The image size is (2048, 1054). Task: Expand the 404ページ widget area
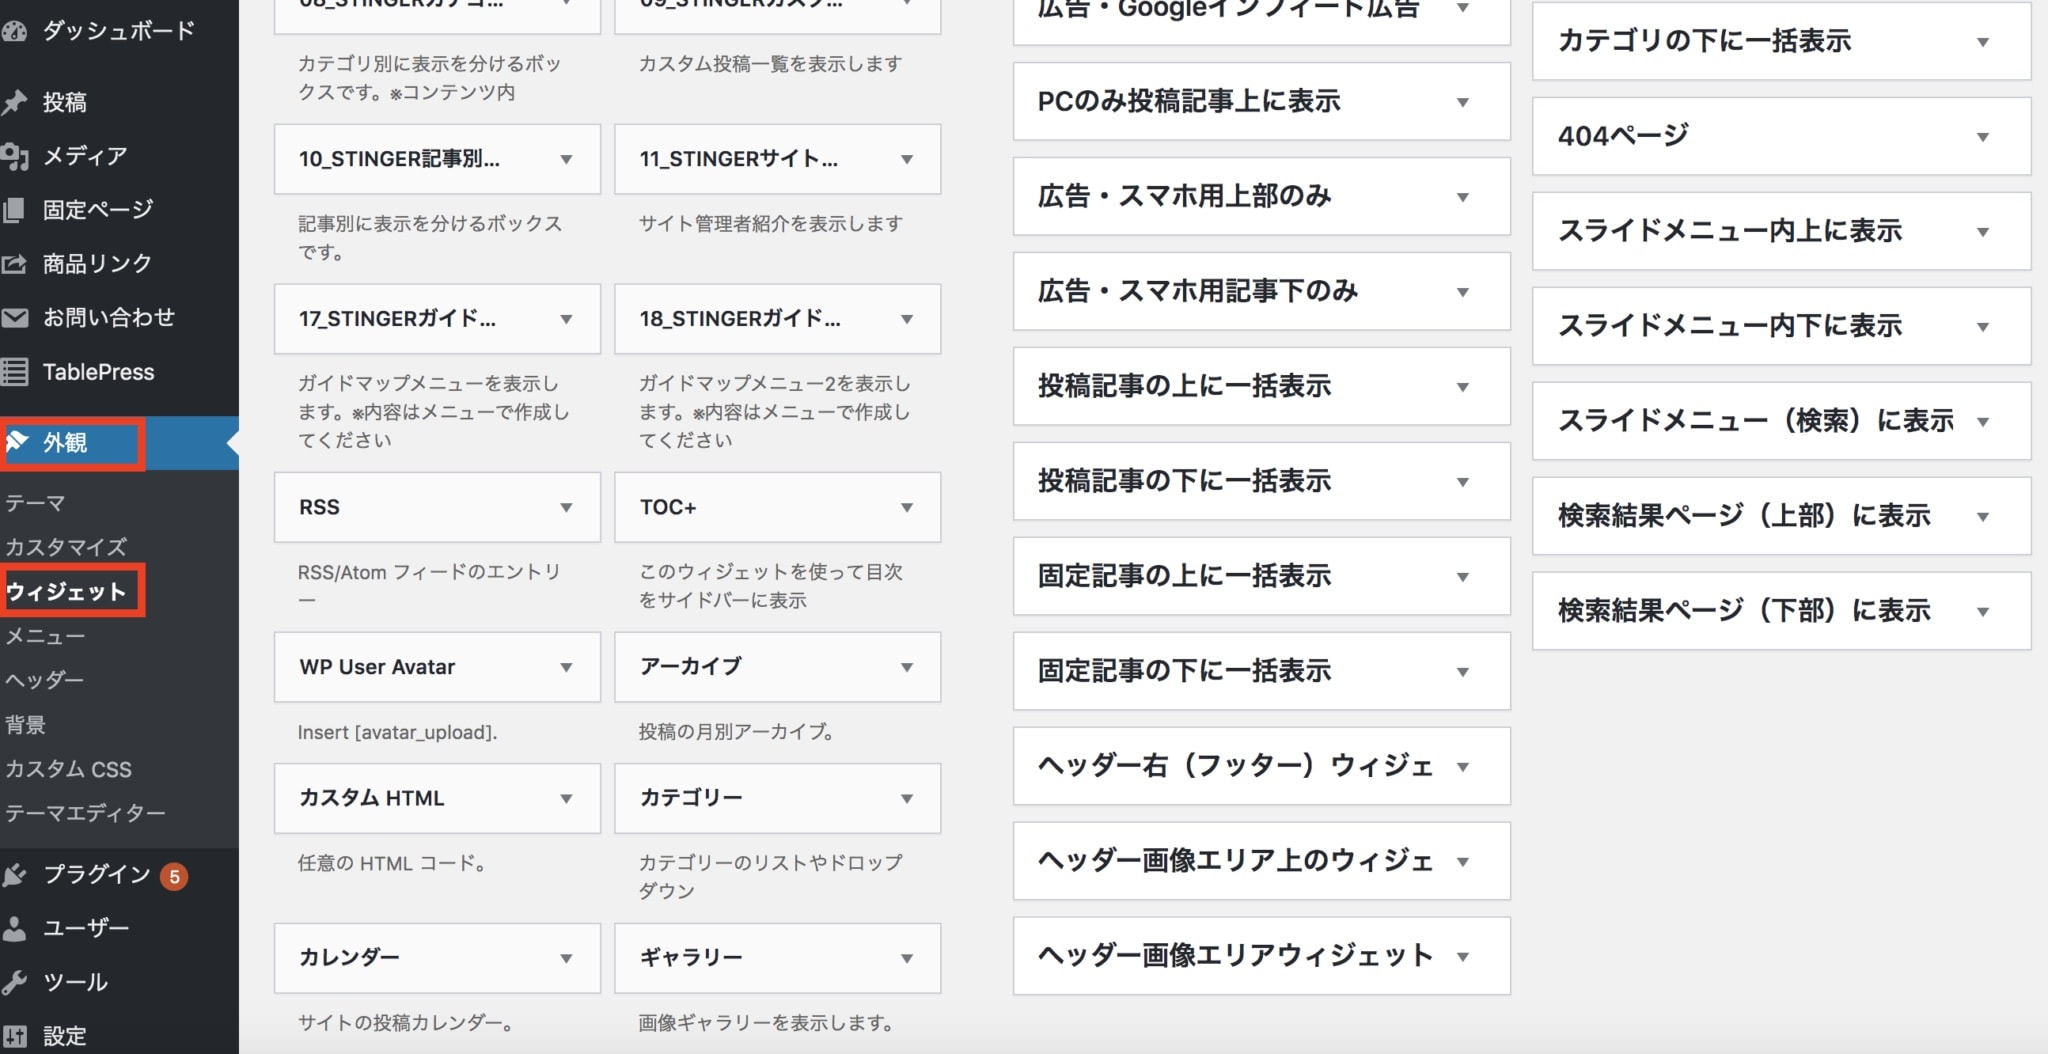(x=1982, y=136)
